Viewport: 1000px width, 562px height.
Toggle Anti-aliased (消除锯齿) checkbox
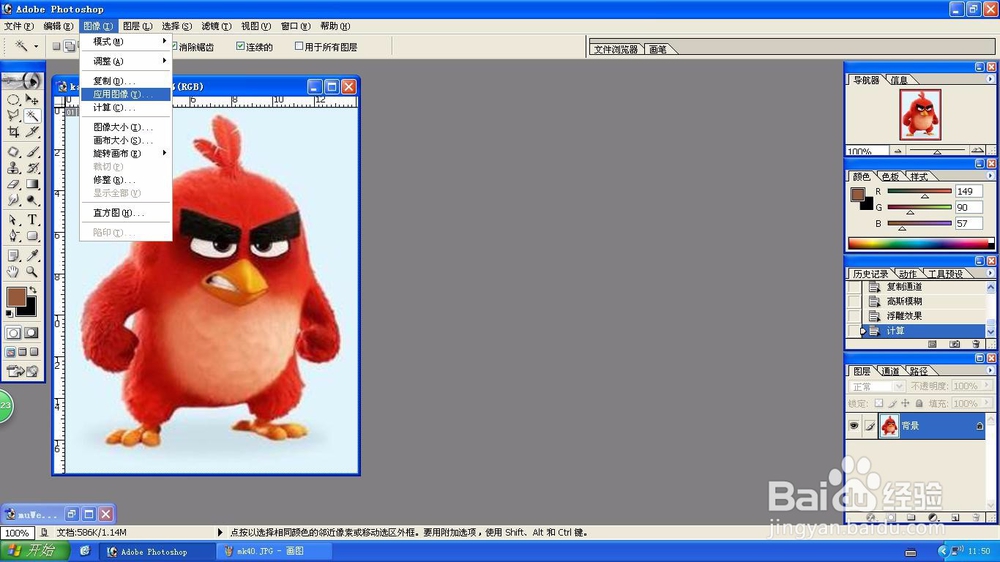[174, 46]
